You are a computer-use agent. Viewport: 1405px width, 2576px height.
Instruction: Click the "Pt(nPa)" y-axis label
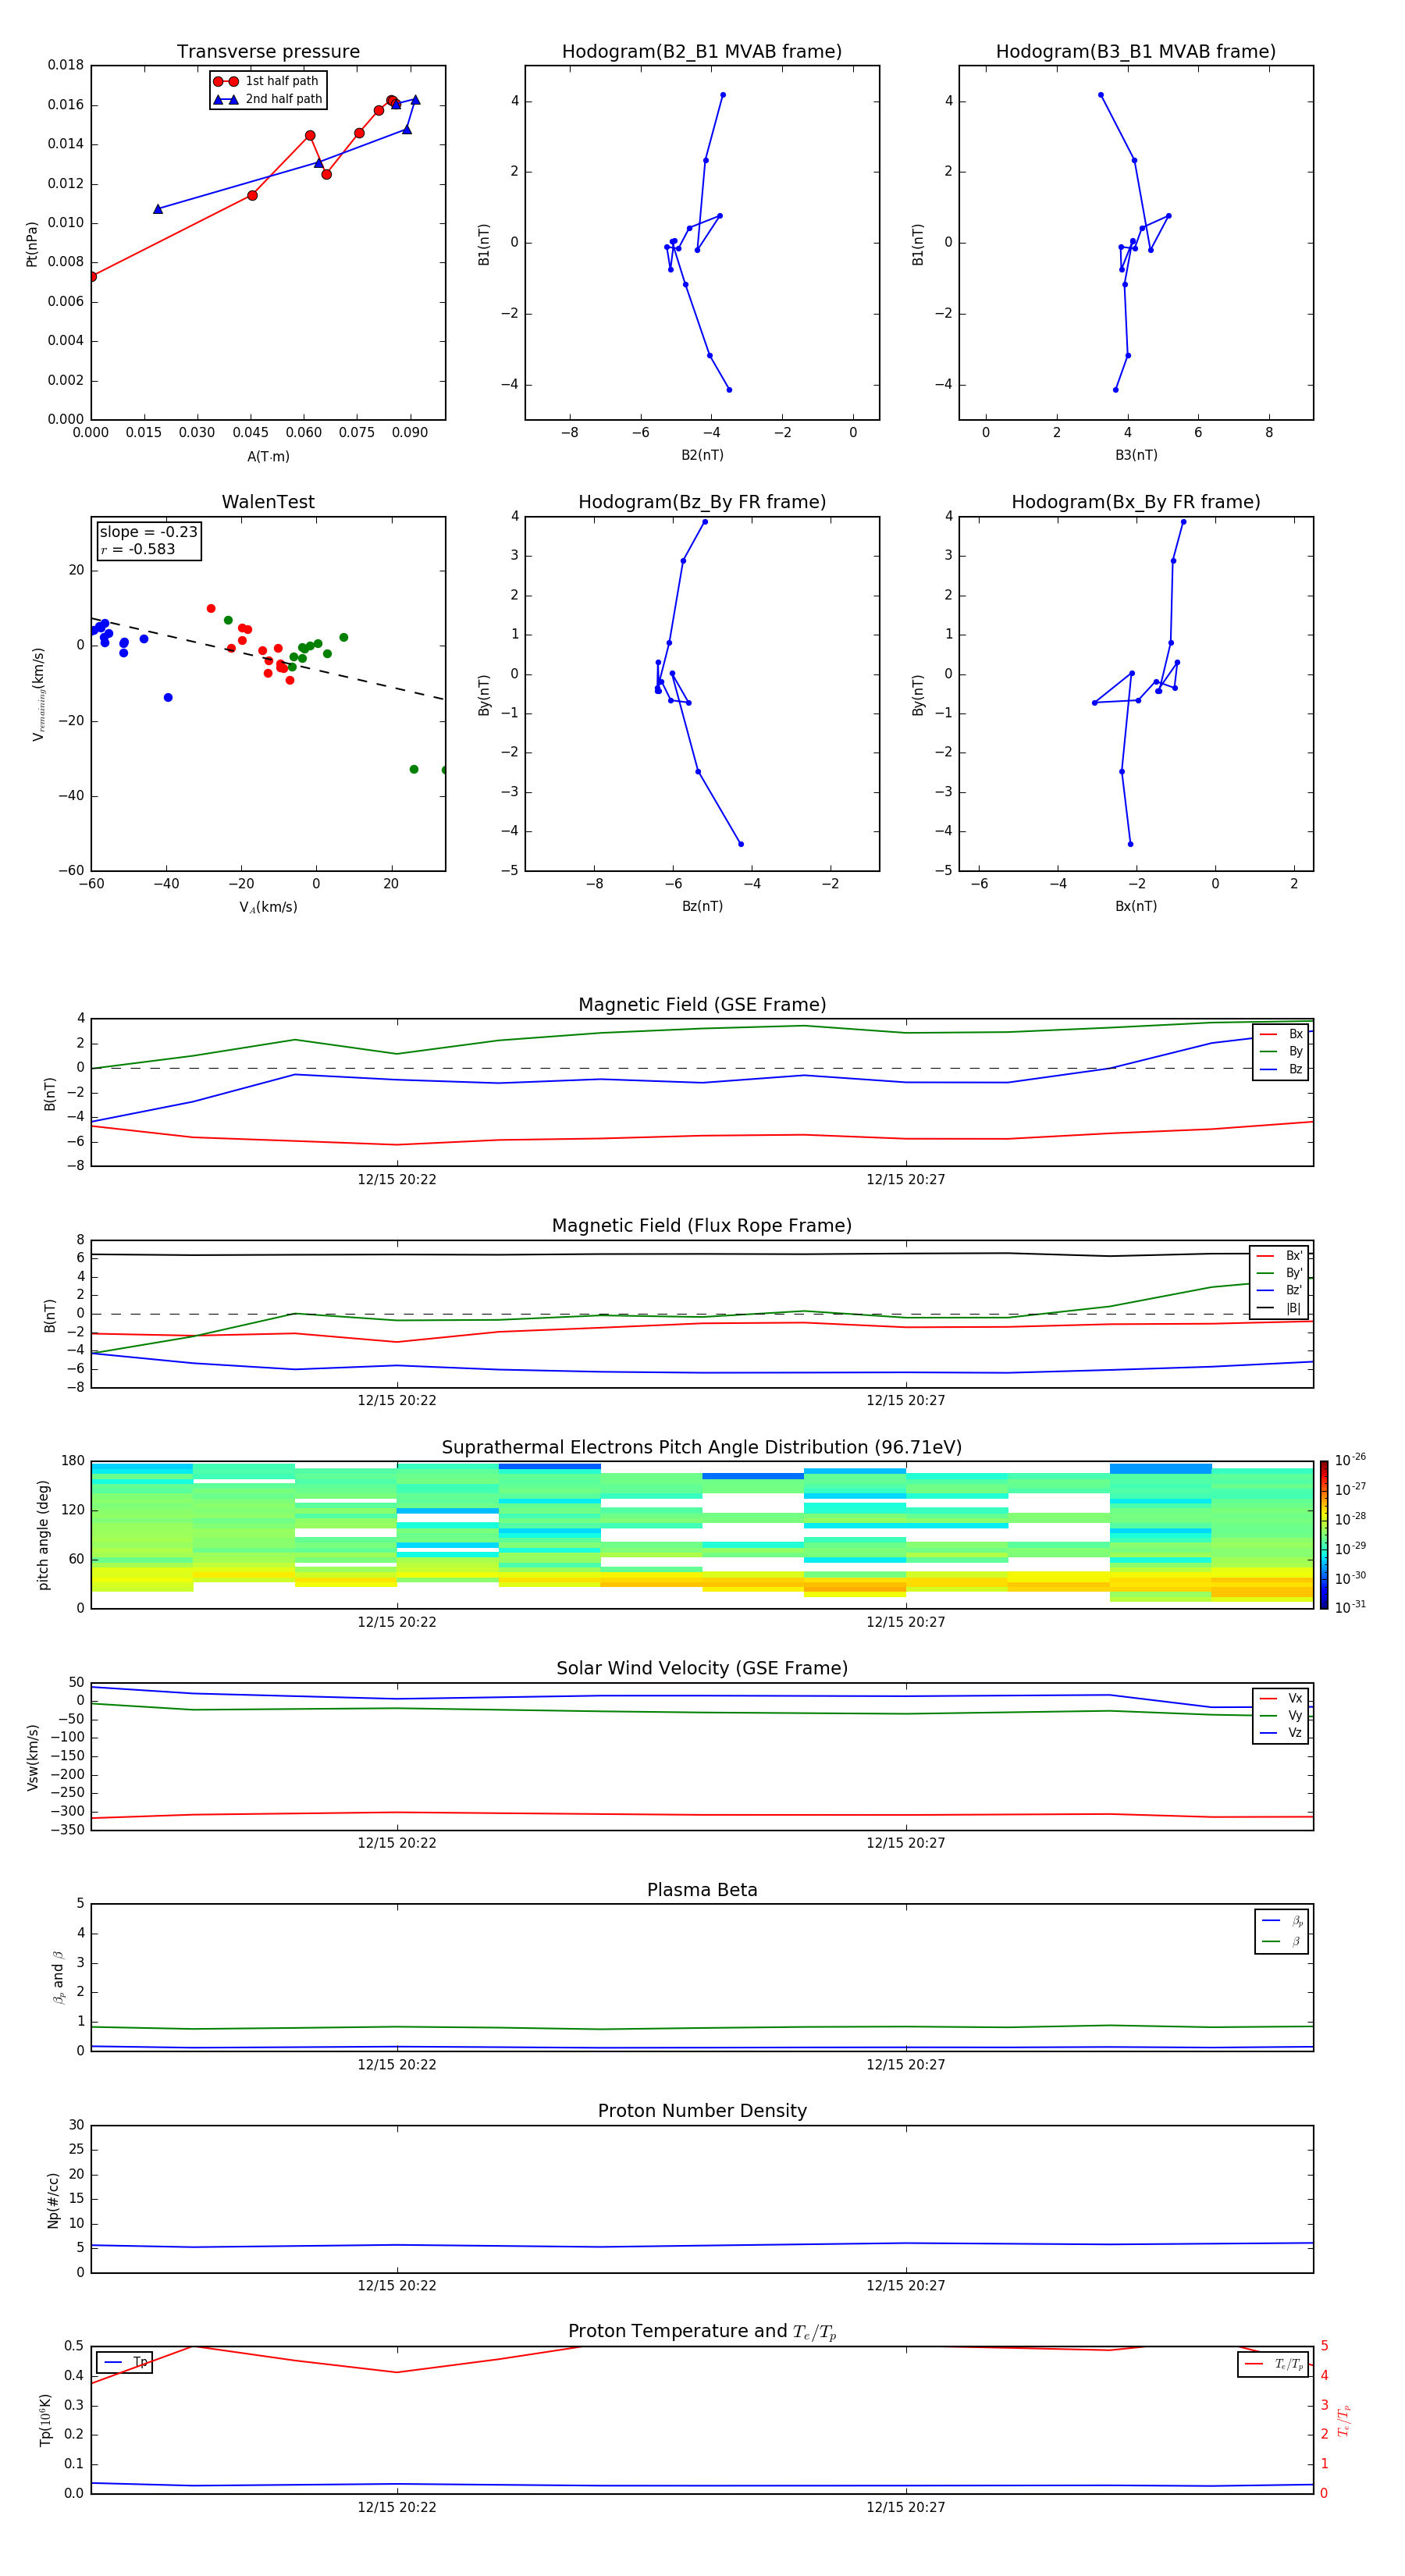click(x=31, y=244)
